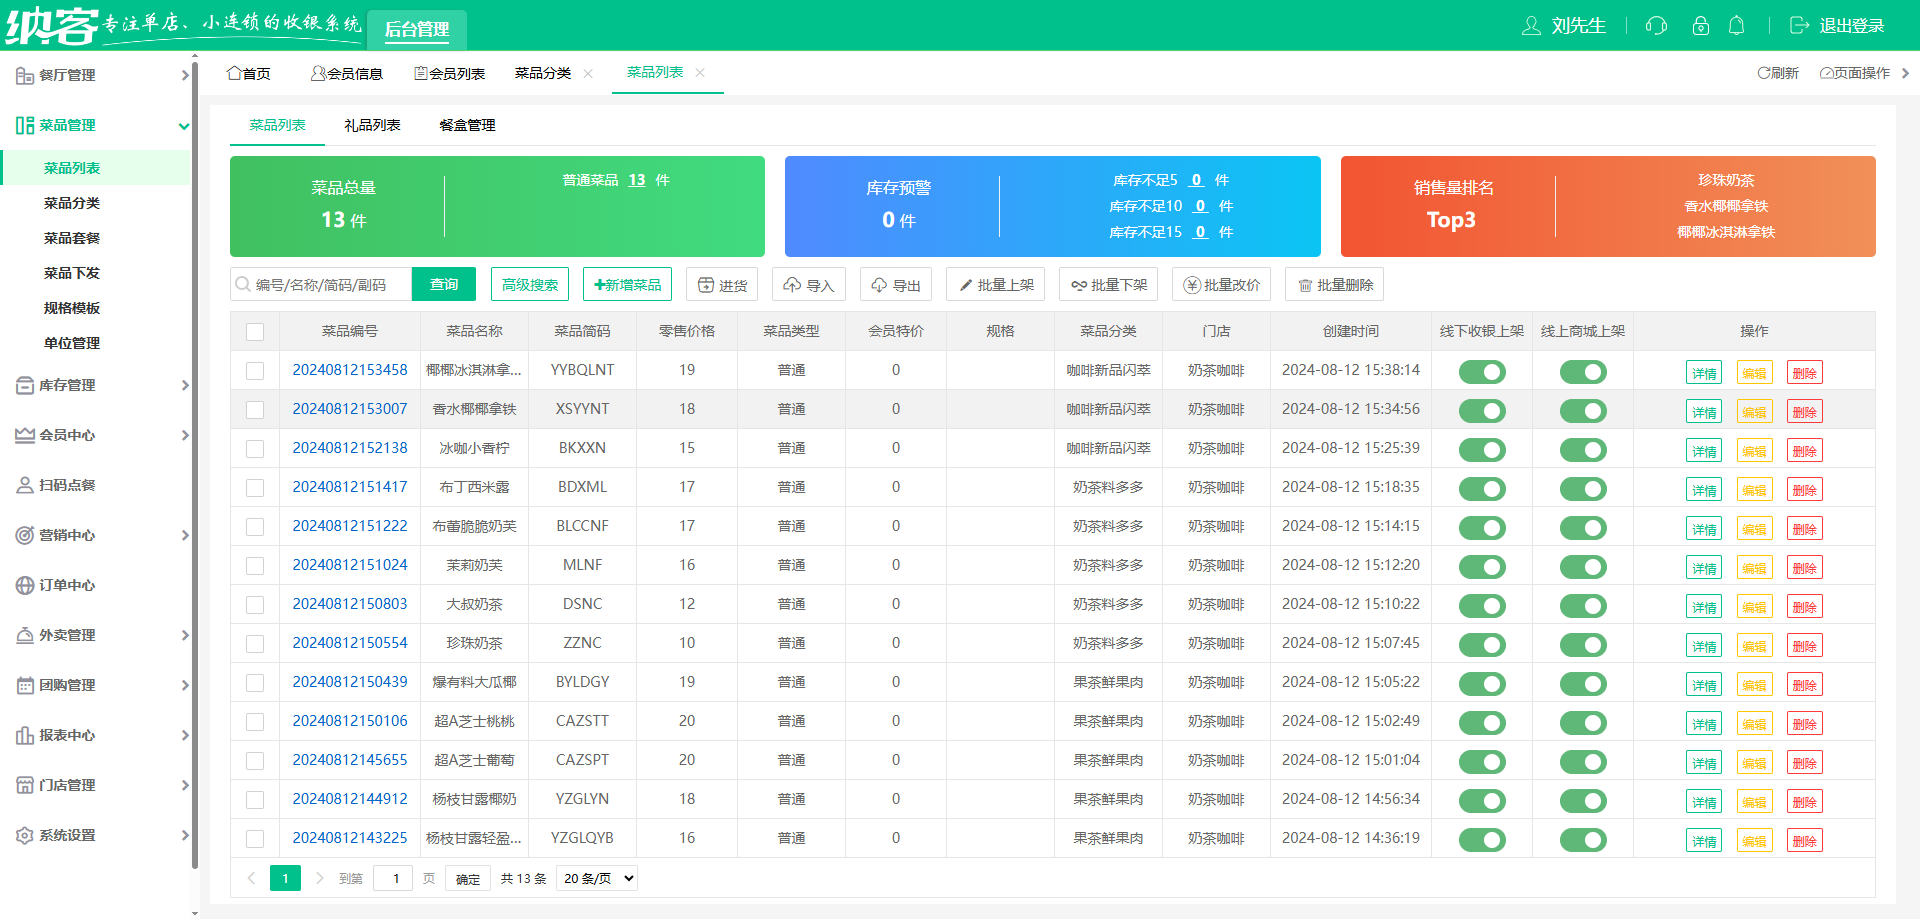Screen dimensions: 1920x919
Task: Click the 查询 search button
Action: click(443, 284)
